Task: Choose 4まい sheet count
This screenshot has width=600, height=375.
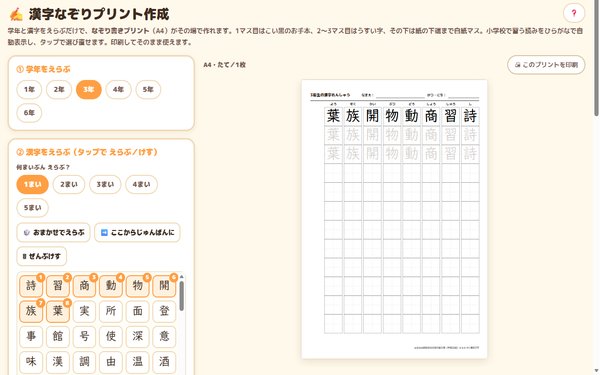Action: pyautogui.click(x=142, y=184)
